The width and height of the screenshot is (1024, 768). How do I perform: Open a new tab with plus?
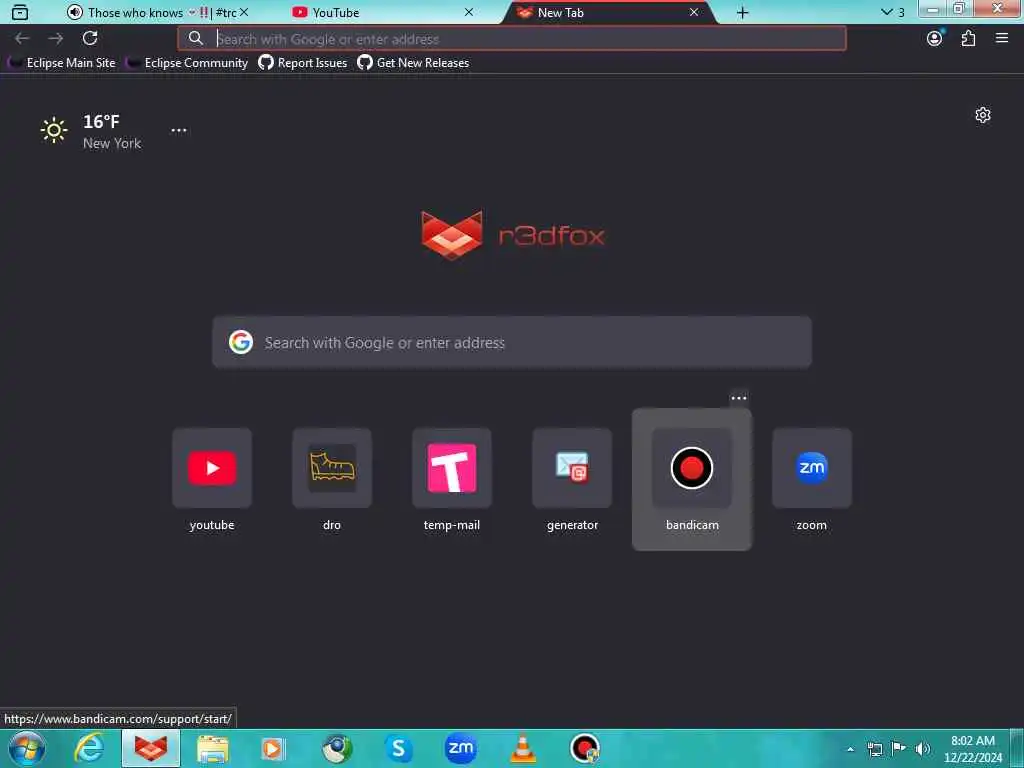click(743, 12)
